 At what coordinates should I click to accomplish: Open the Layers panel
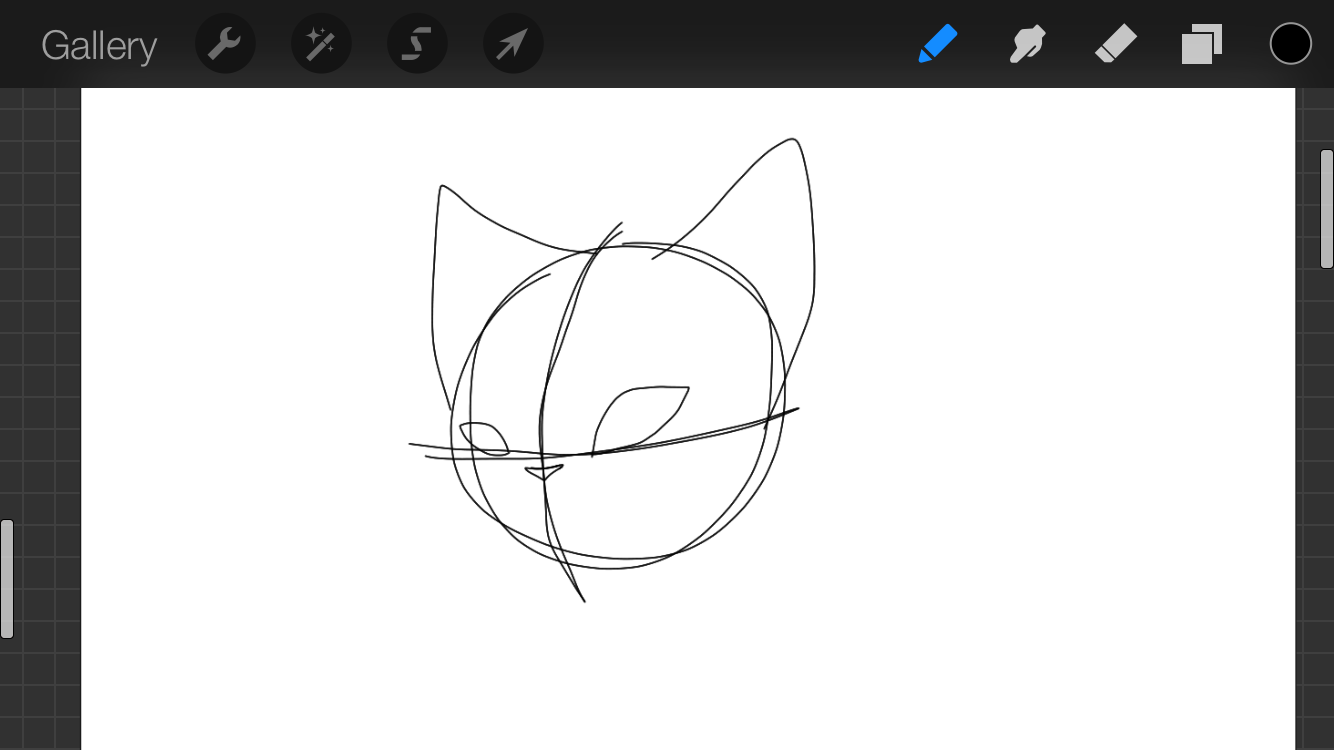(x=1202, y=44)
